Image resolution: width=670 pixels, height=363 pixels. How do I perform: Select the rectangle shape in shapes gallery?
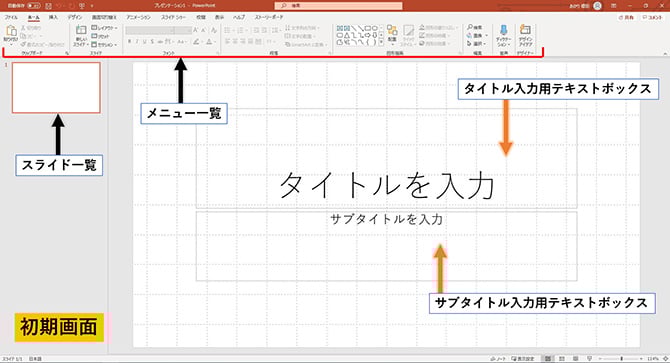pyautogui.click(x=368, y=28)
